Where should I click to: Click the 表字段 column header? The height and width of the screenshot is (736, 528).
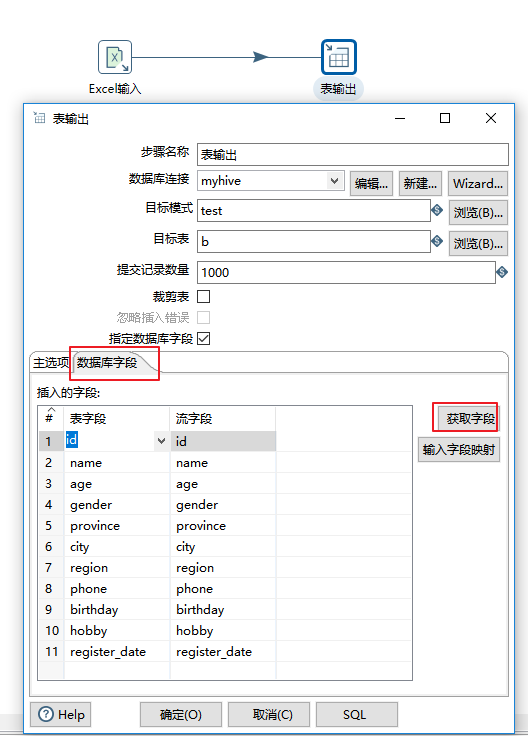click(116, 418)
